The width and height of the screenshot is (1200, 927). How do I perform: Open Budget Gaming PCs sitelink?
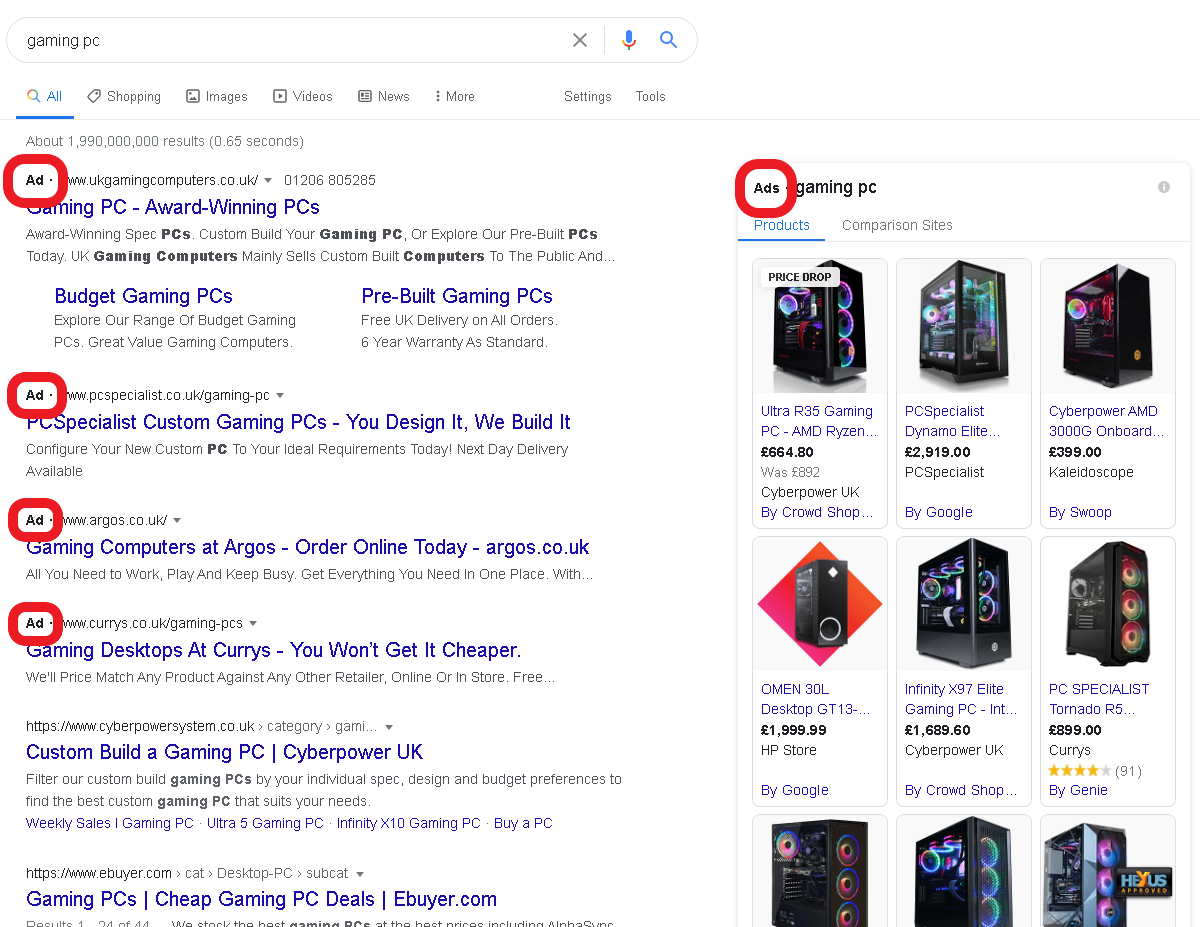(x=143, y=296)
